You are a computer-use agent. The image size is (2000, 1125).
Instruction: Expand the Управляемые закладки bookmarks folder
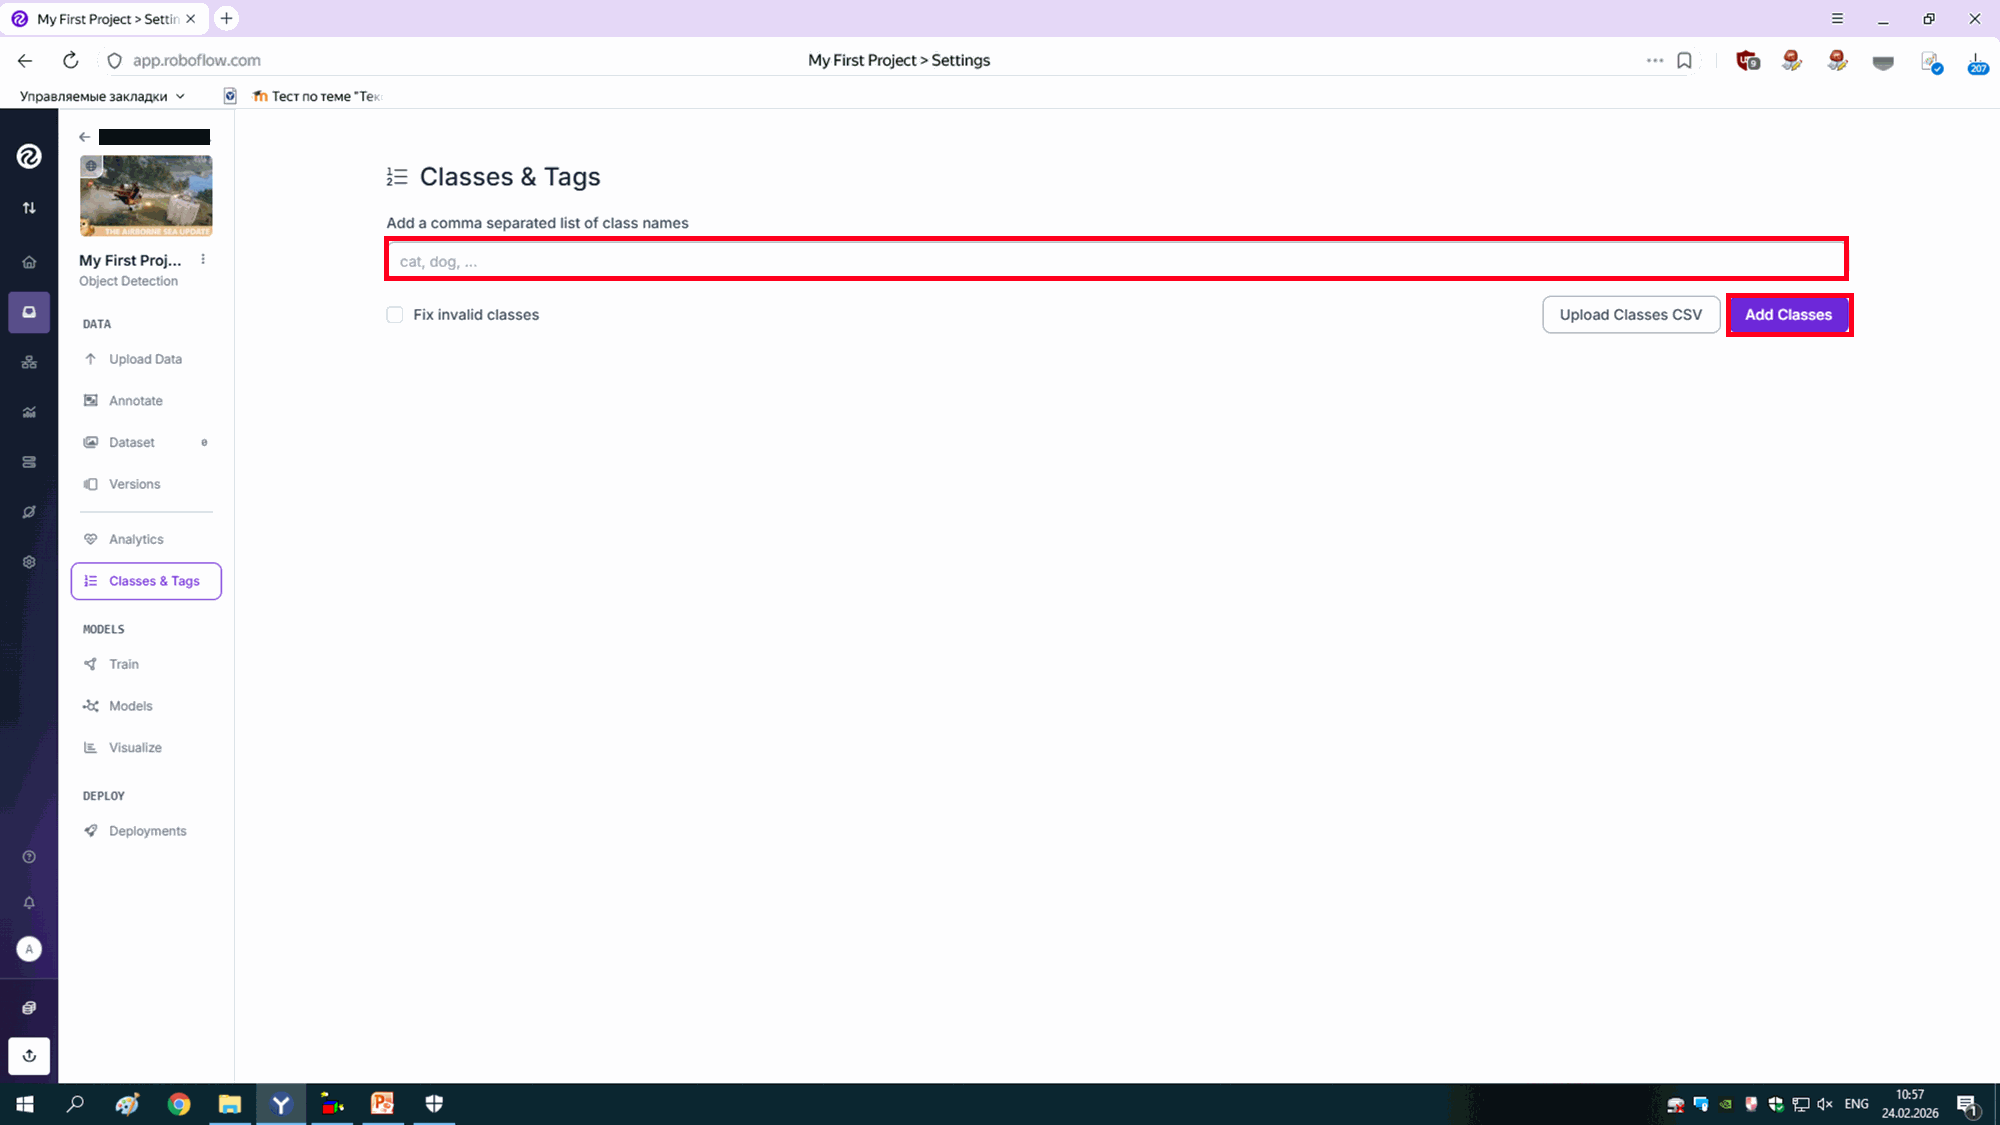[102, 96]
